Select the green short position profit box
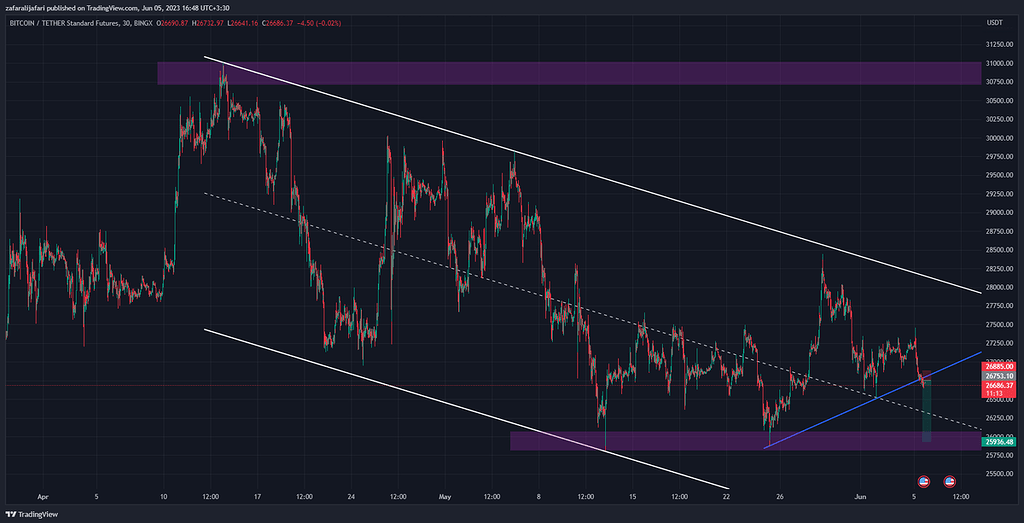Image resolution: width=1024 pixels, height=523 pixels. 926,413
